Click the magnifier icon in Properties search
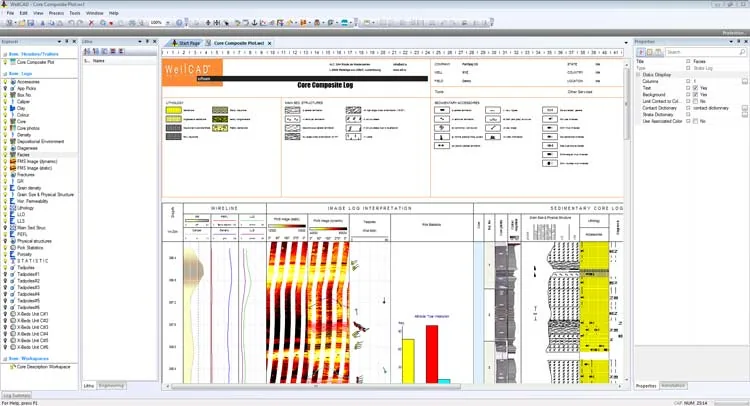This screenshot has width=750, height=406. point(742,52)
